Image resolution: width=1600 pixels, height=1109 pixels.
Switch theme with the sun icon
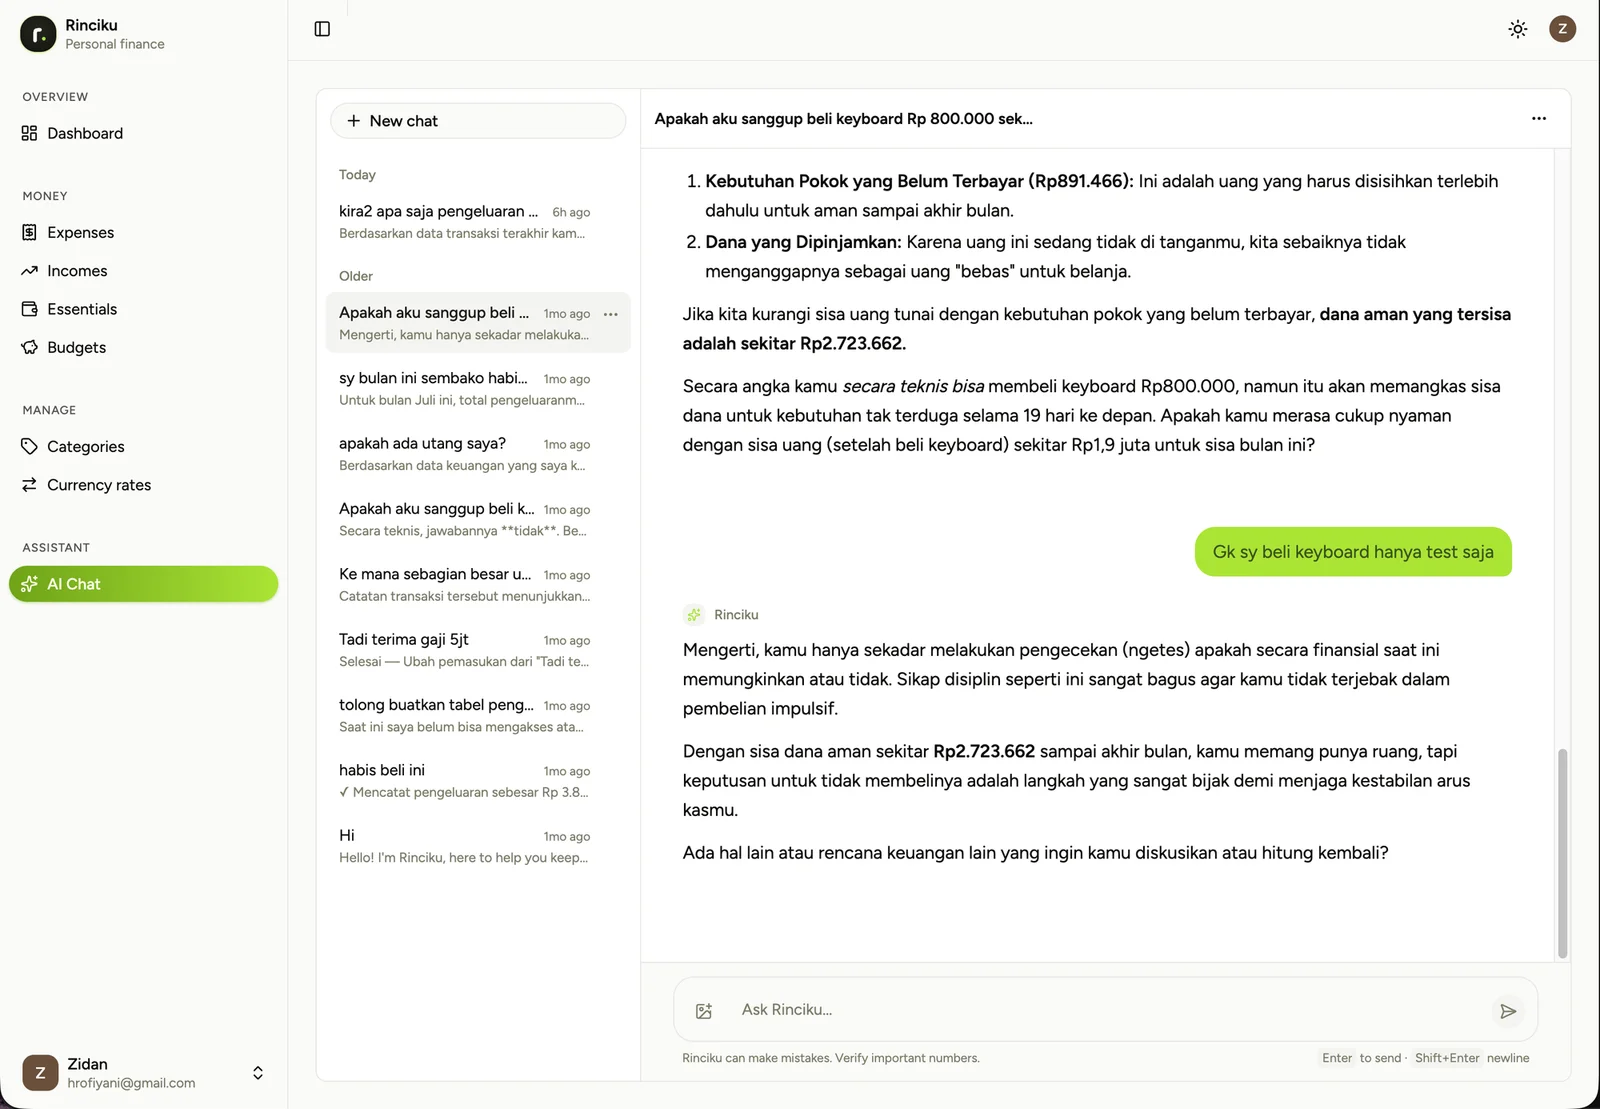click(x=1518, y=29)
